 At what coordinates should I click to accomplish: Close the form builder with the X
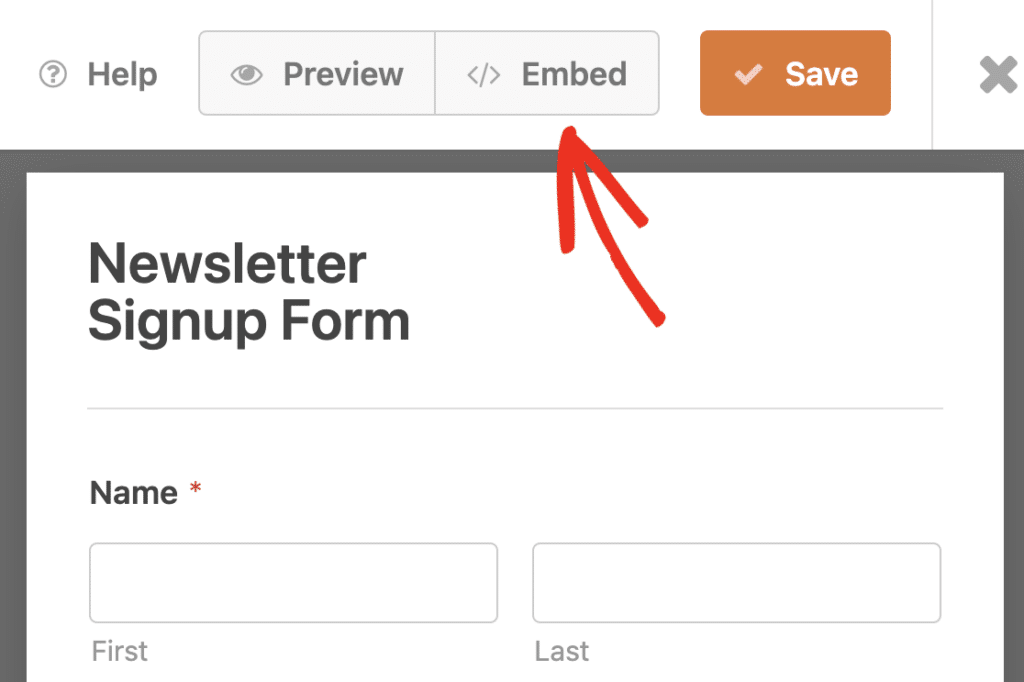tap(997, 74)
